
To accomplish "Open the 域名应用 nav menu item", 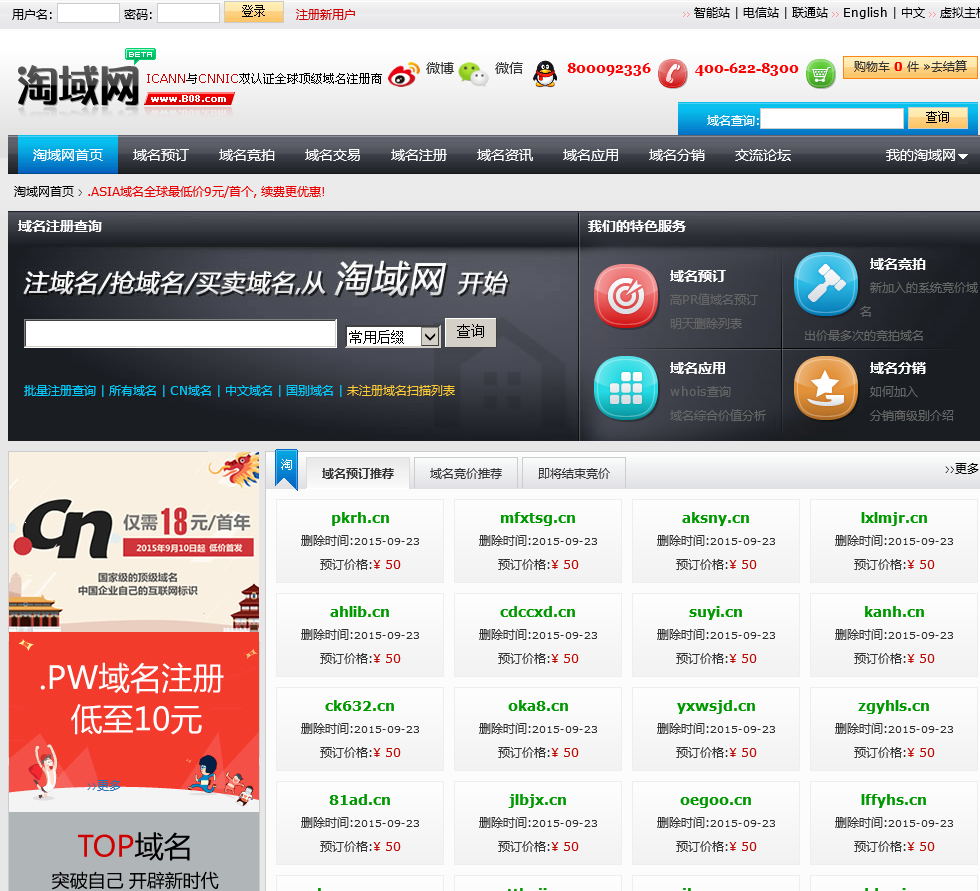I will point(591,155).
